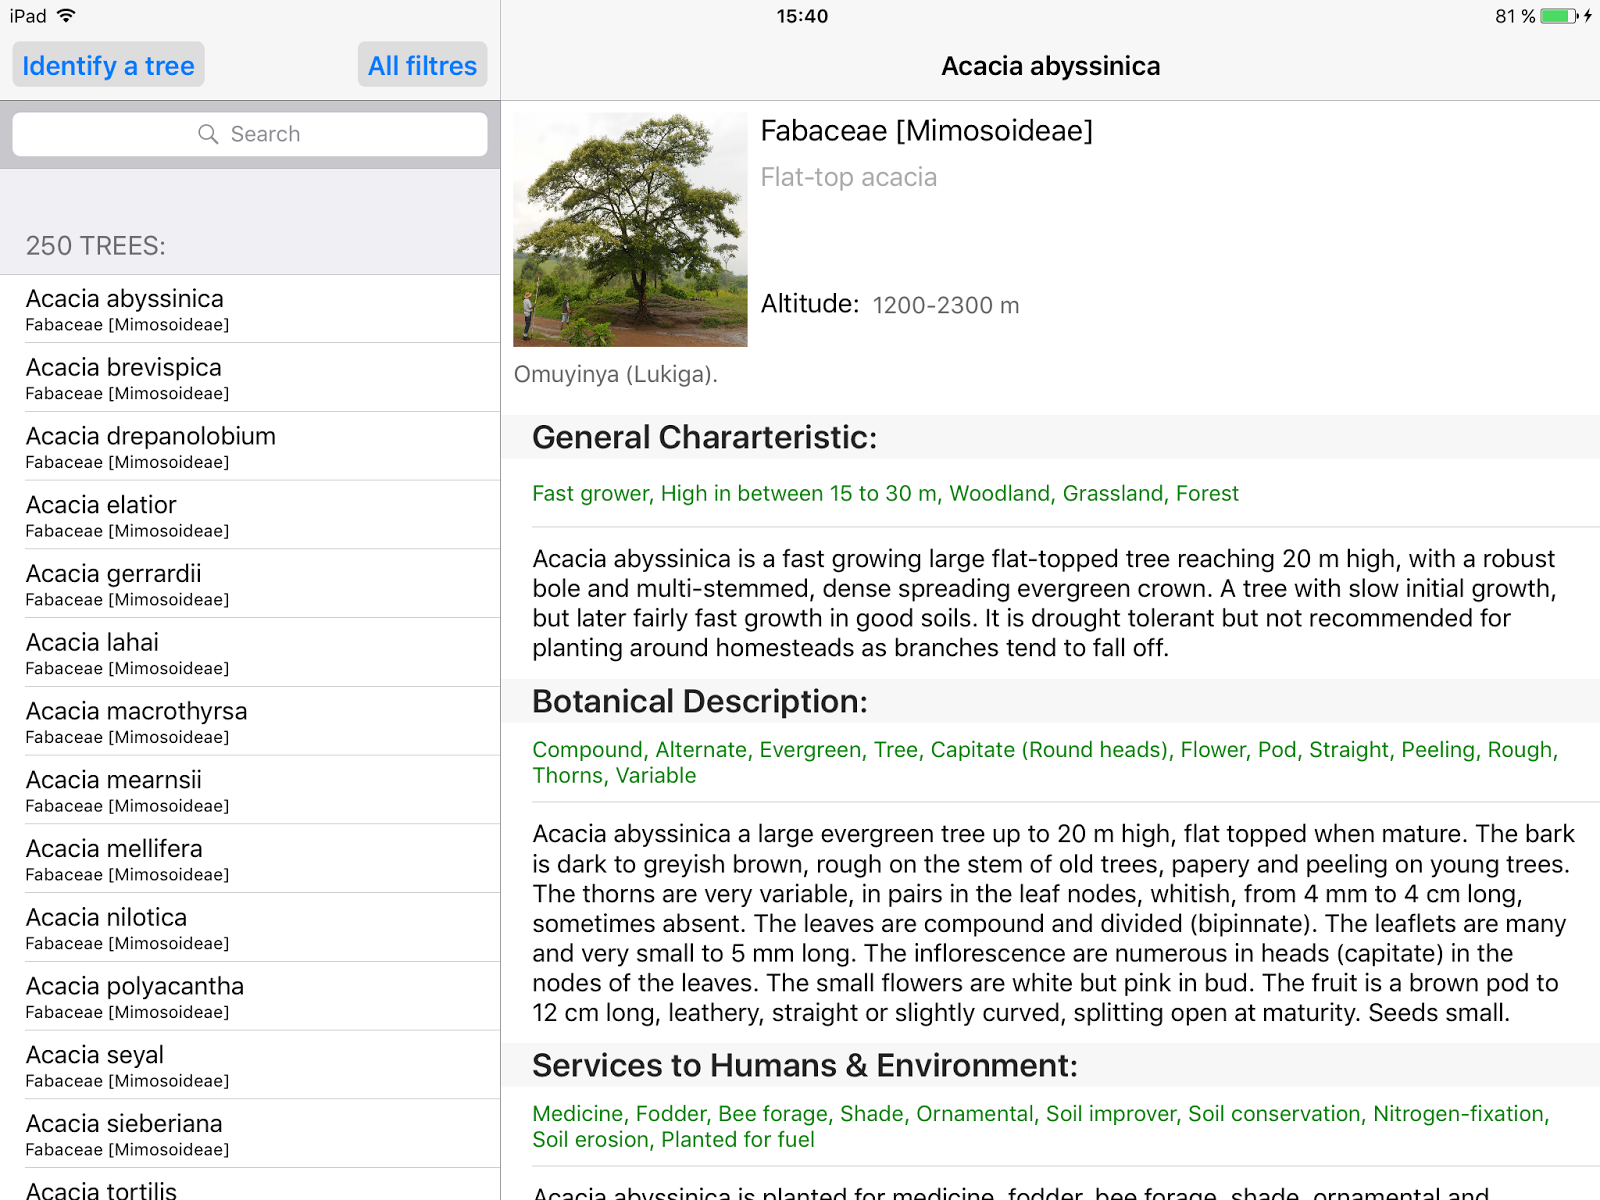This screenshot has width=1600, height=1200.
Task: Click the green Compound, Alternate botanical tags
Action: pyautogui.click(x=1045, y=763)
